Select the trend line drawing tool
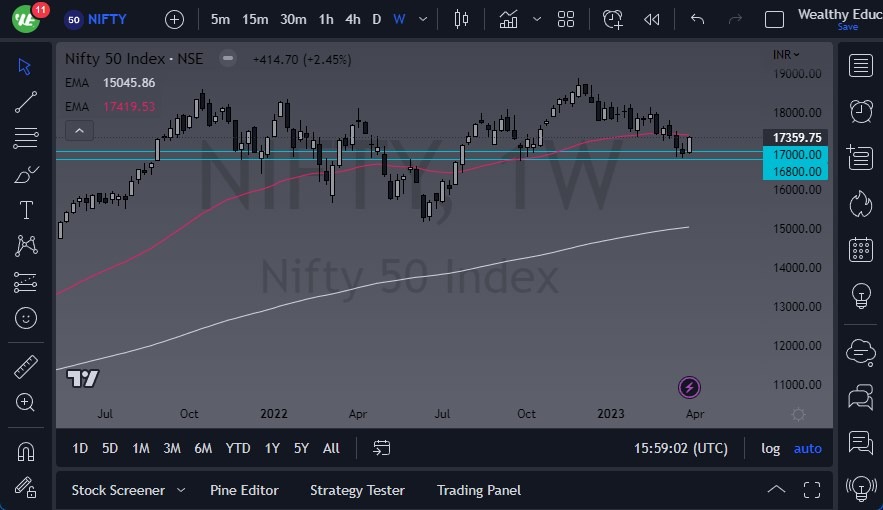 pos(26,101)
